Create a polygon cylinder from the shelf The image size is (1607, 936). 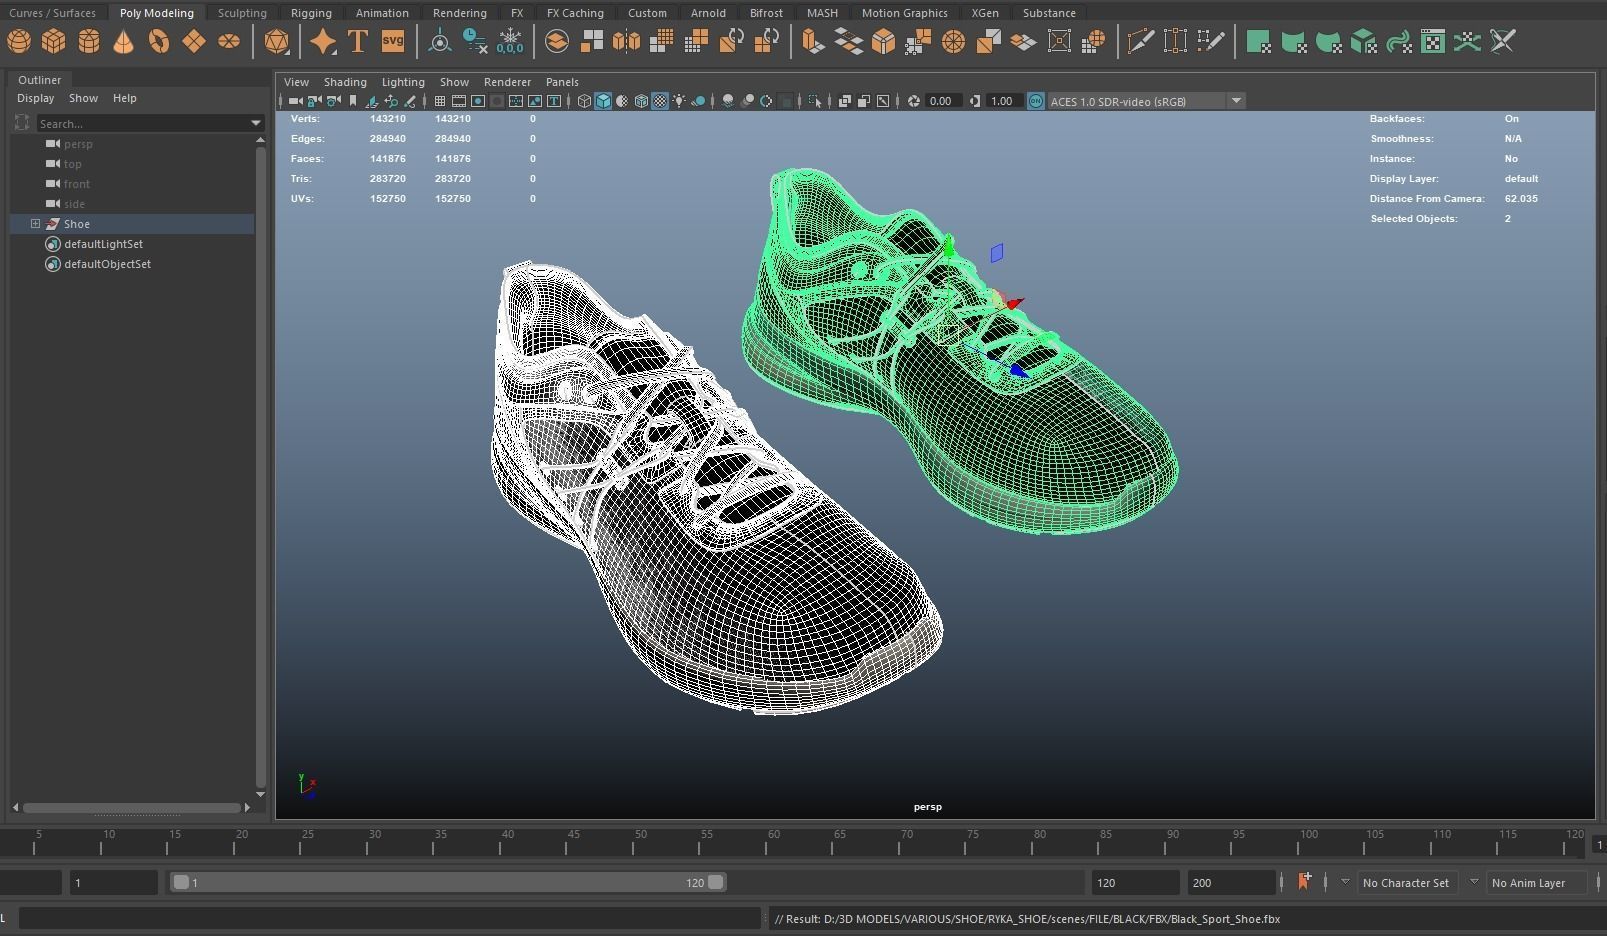click(89, 41)
